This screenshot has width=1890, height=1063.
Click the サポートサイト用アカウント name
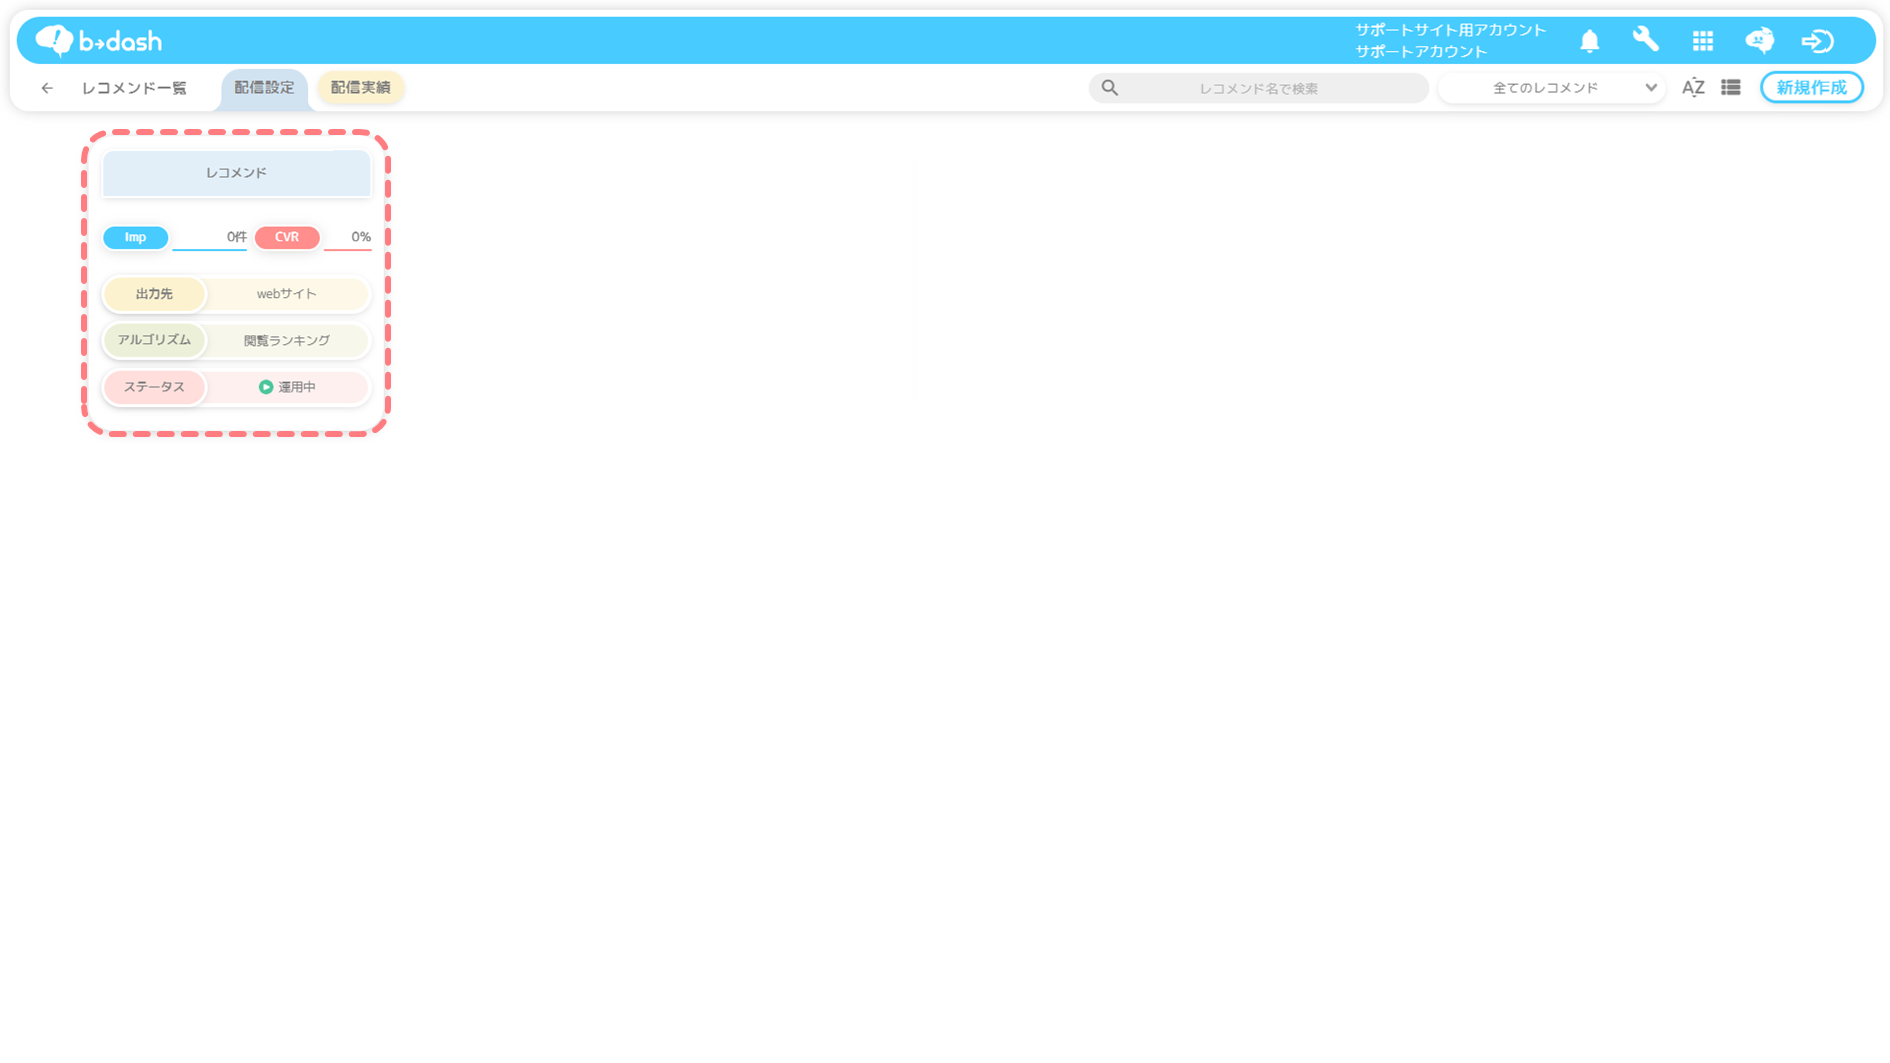coord(1451,30)
